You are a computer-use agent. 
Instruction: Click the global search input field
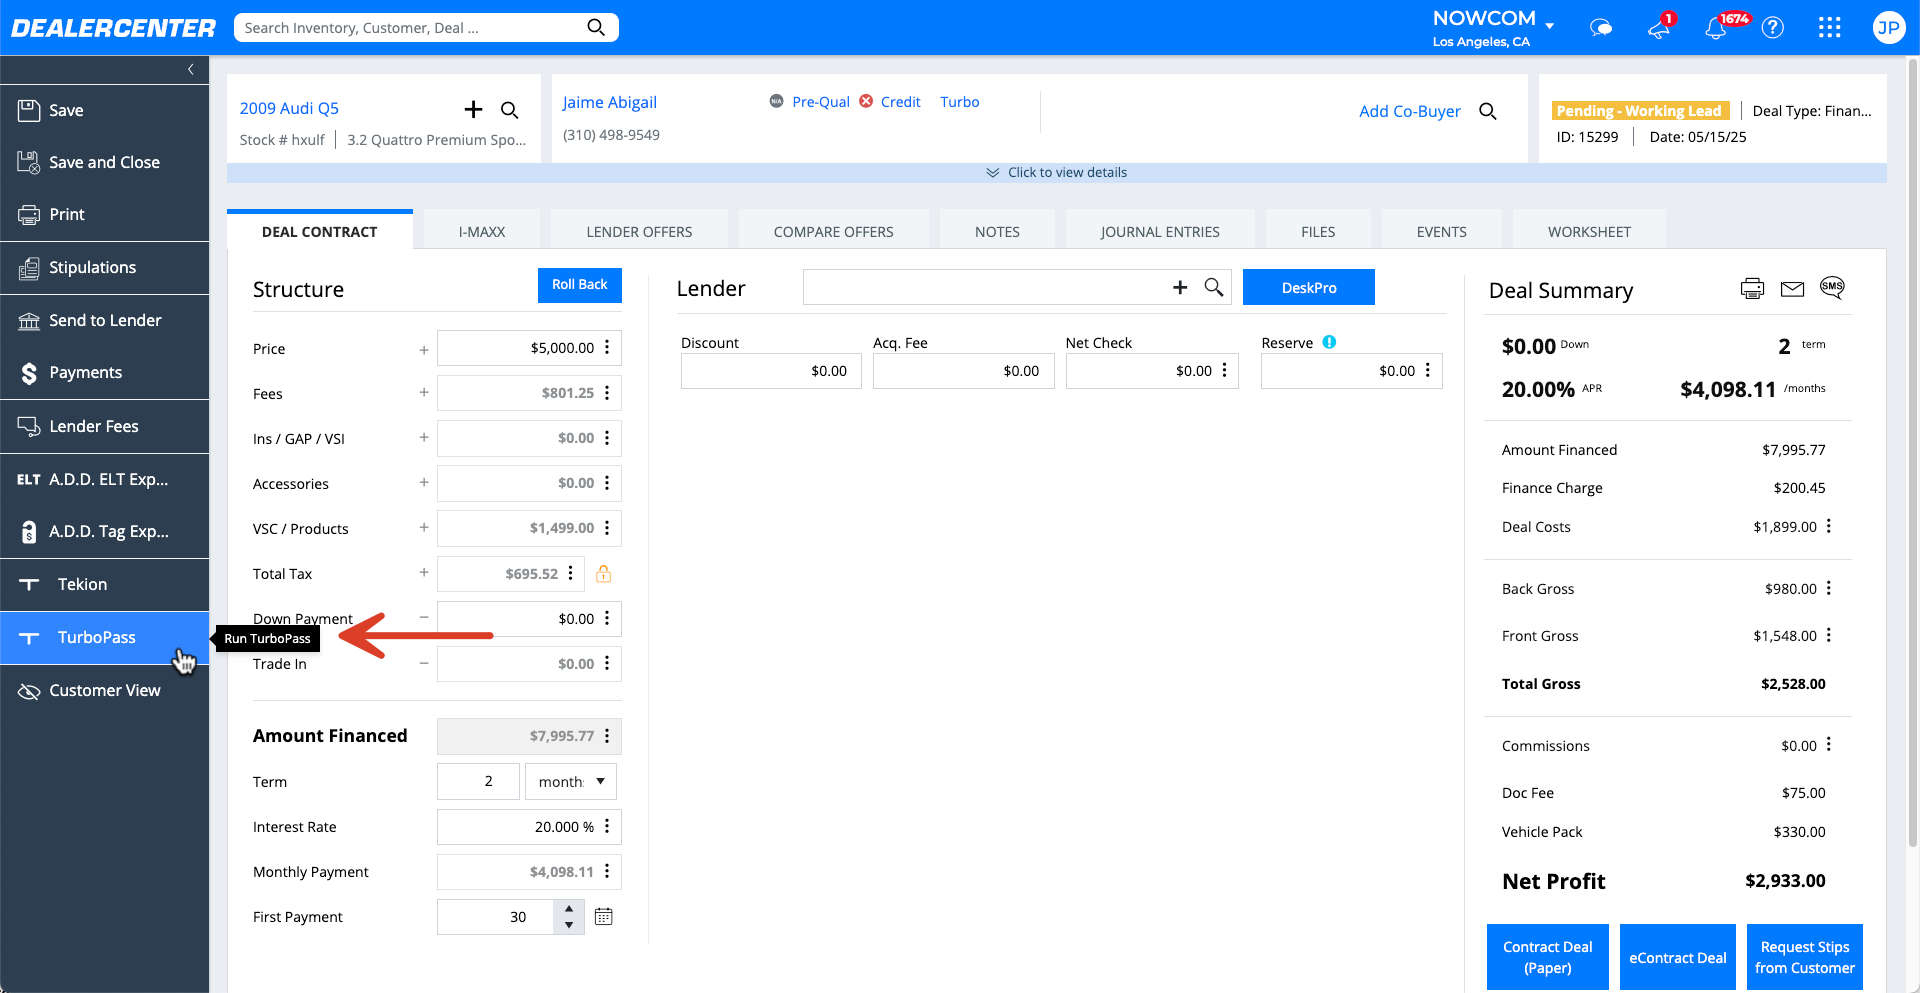tap(410, 27)
